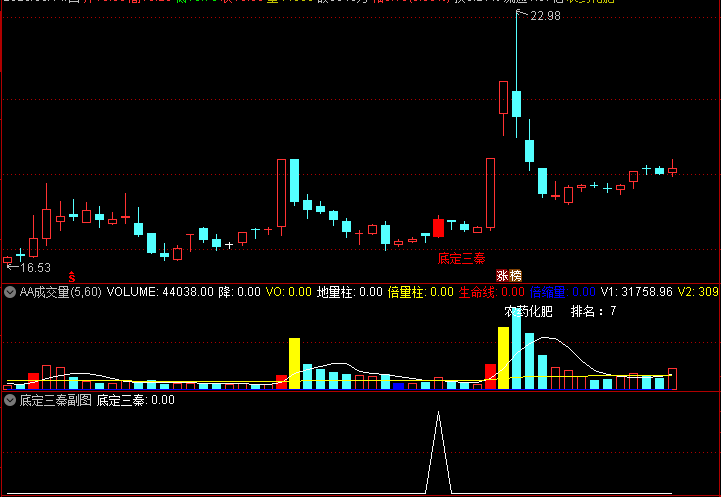Click the V1: 31758.96 readout
Screen dimensions: 721x497
pyautogui.click(x=636, y=292)
